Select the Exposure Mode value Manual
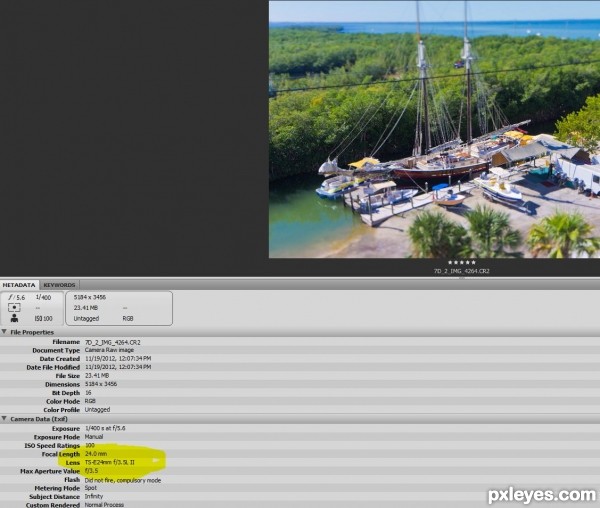Image resolution: width=600 pixels, height=508 pixels. click(94, 436)
